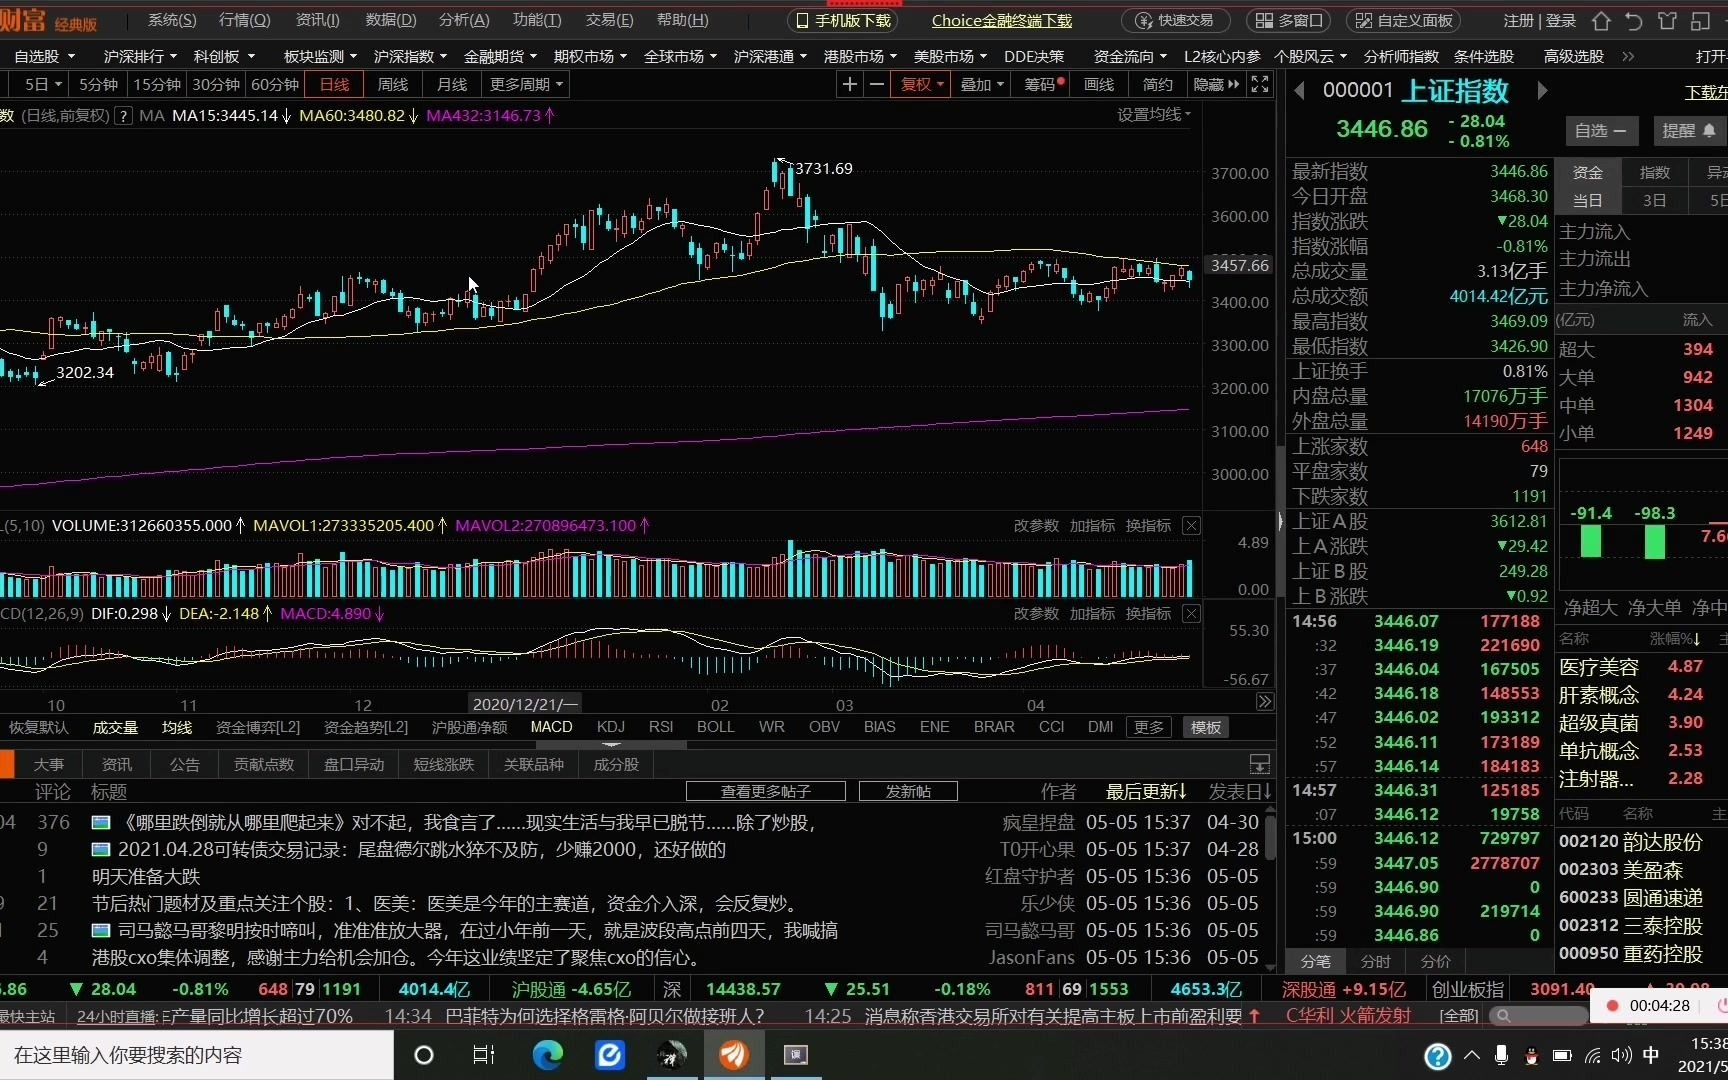Click the alert bell button 提醒
Image resolution: width=1728 pixels, height=1080 pixels.
[1689, 131]
